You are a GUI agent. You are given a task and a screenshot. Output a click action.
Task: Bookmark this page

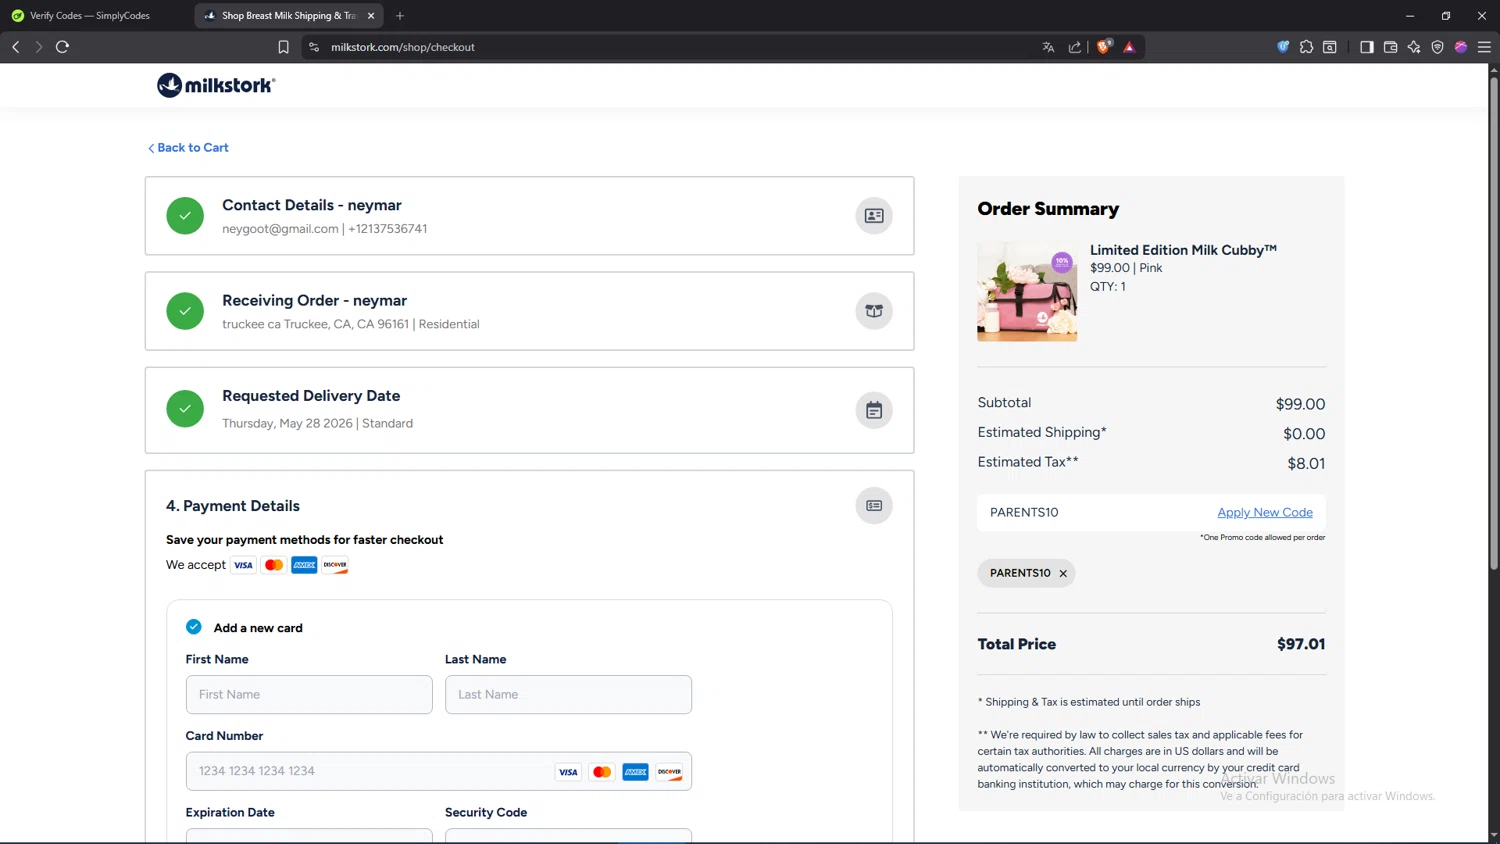(x=284, y=47)
